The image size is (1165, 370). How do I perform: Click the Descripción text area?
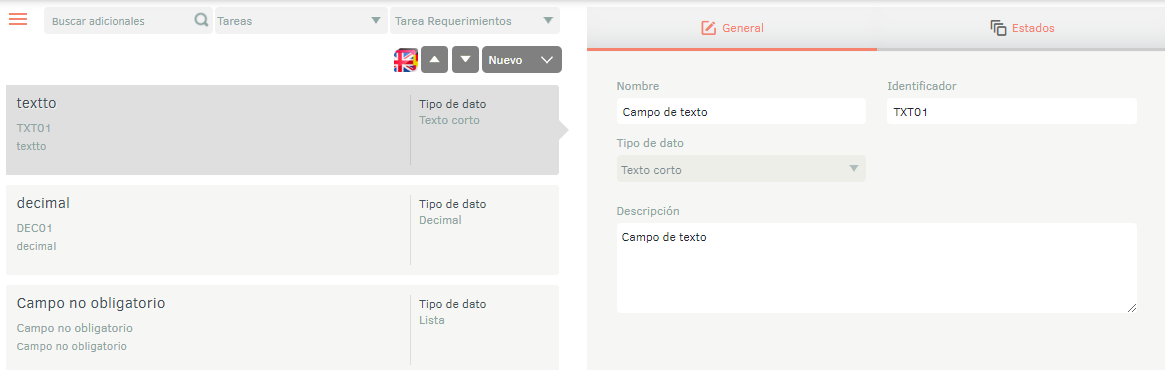tap(877, 267)
